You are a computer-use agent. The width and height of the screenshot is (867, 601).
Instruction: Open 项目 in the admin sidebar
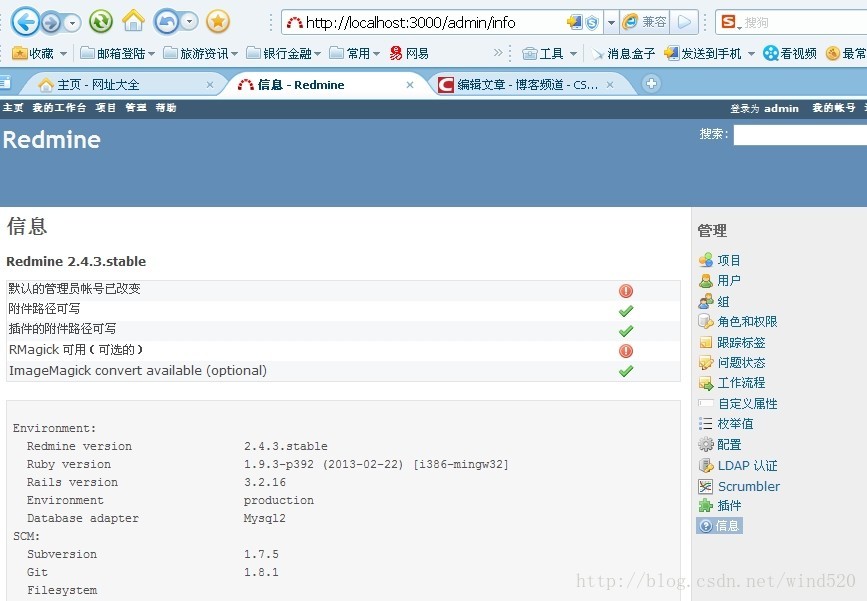pyautogui.click(x=729, y=260)
